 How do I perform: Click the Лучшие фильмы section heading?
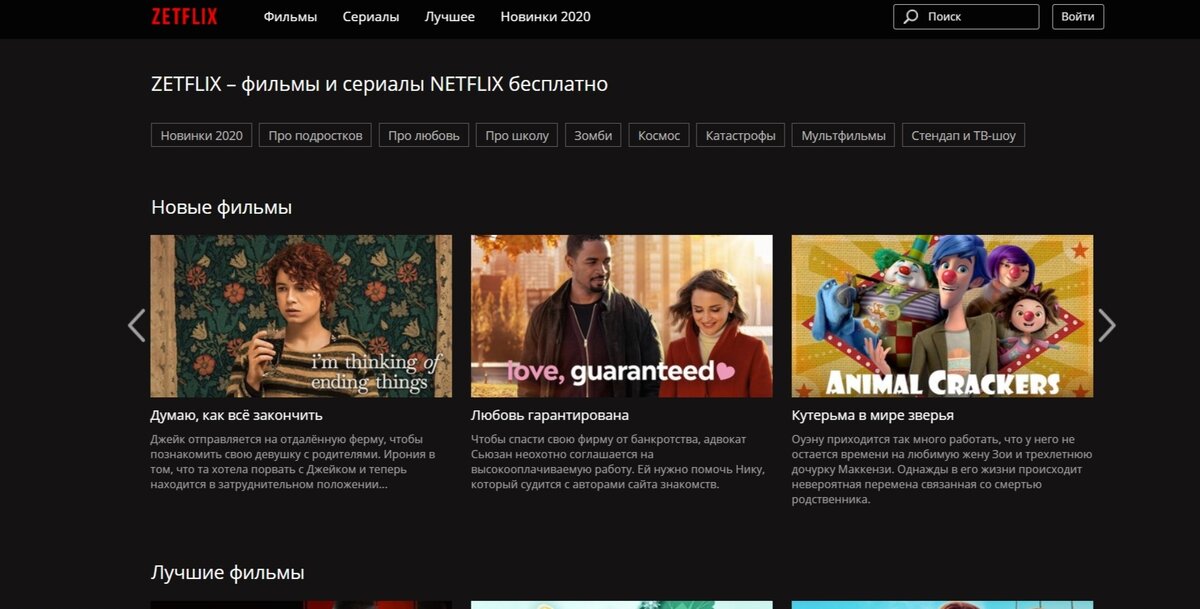click(x=228, y=573)
